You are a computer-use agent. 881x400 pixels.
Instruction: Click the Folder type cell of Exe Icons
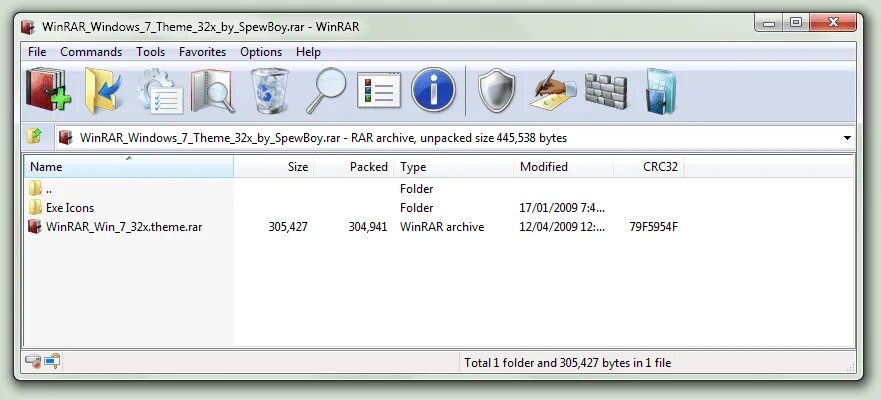[x=416, y=208]
